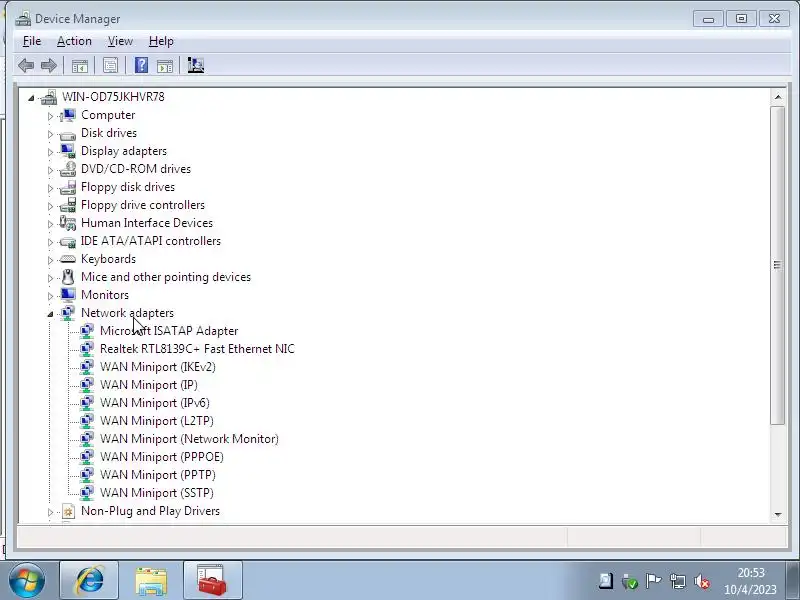Select the Human Interface Devices label

click(x=147, y=223)
